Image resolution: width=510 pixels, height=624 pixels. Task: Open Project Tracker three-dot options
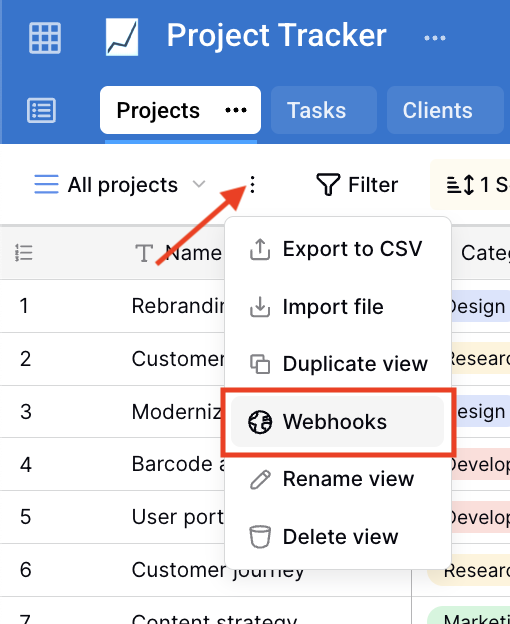tap(434, 38)
